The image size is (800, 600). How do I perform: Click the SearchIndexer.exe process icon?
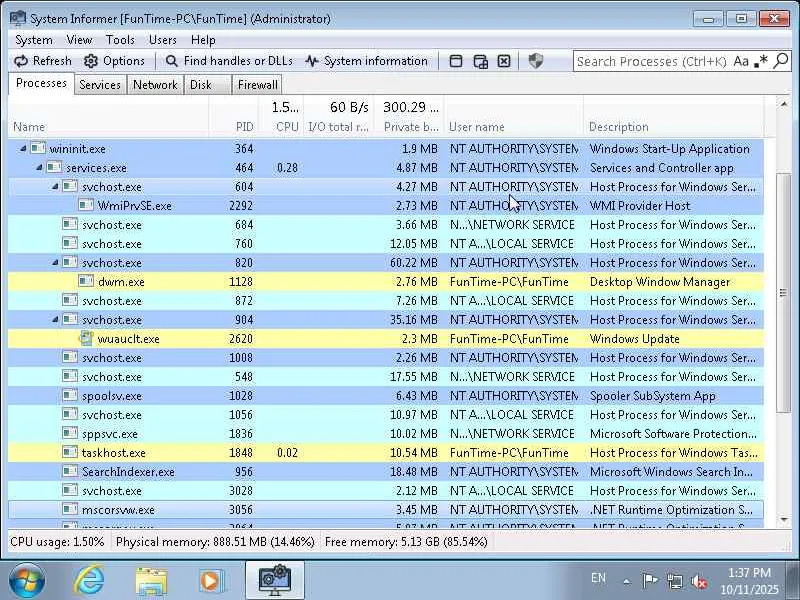pos(70,471)
